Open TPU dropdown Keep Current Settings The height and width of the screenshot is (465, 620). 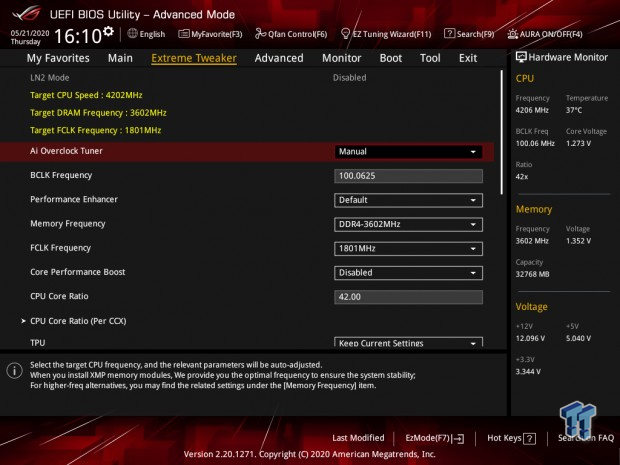point(408,342)
